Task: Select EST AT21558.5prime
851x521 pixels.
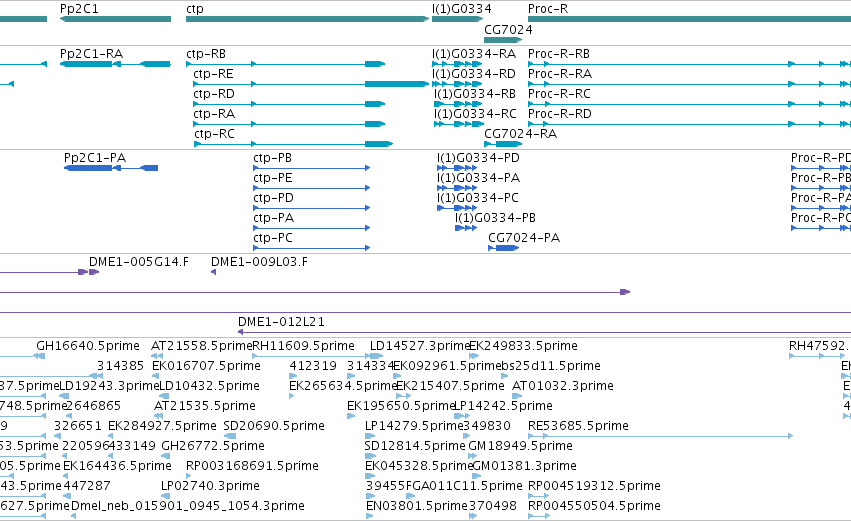Action: pyautogui.click(x=202, y=346)
